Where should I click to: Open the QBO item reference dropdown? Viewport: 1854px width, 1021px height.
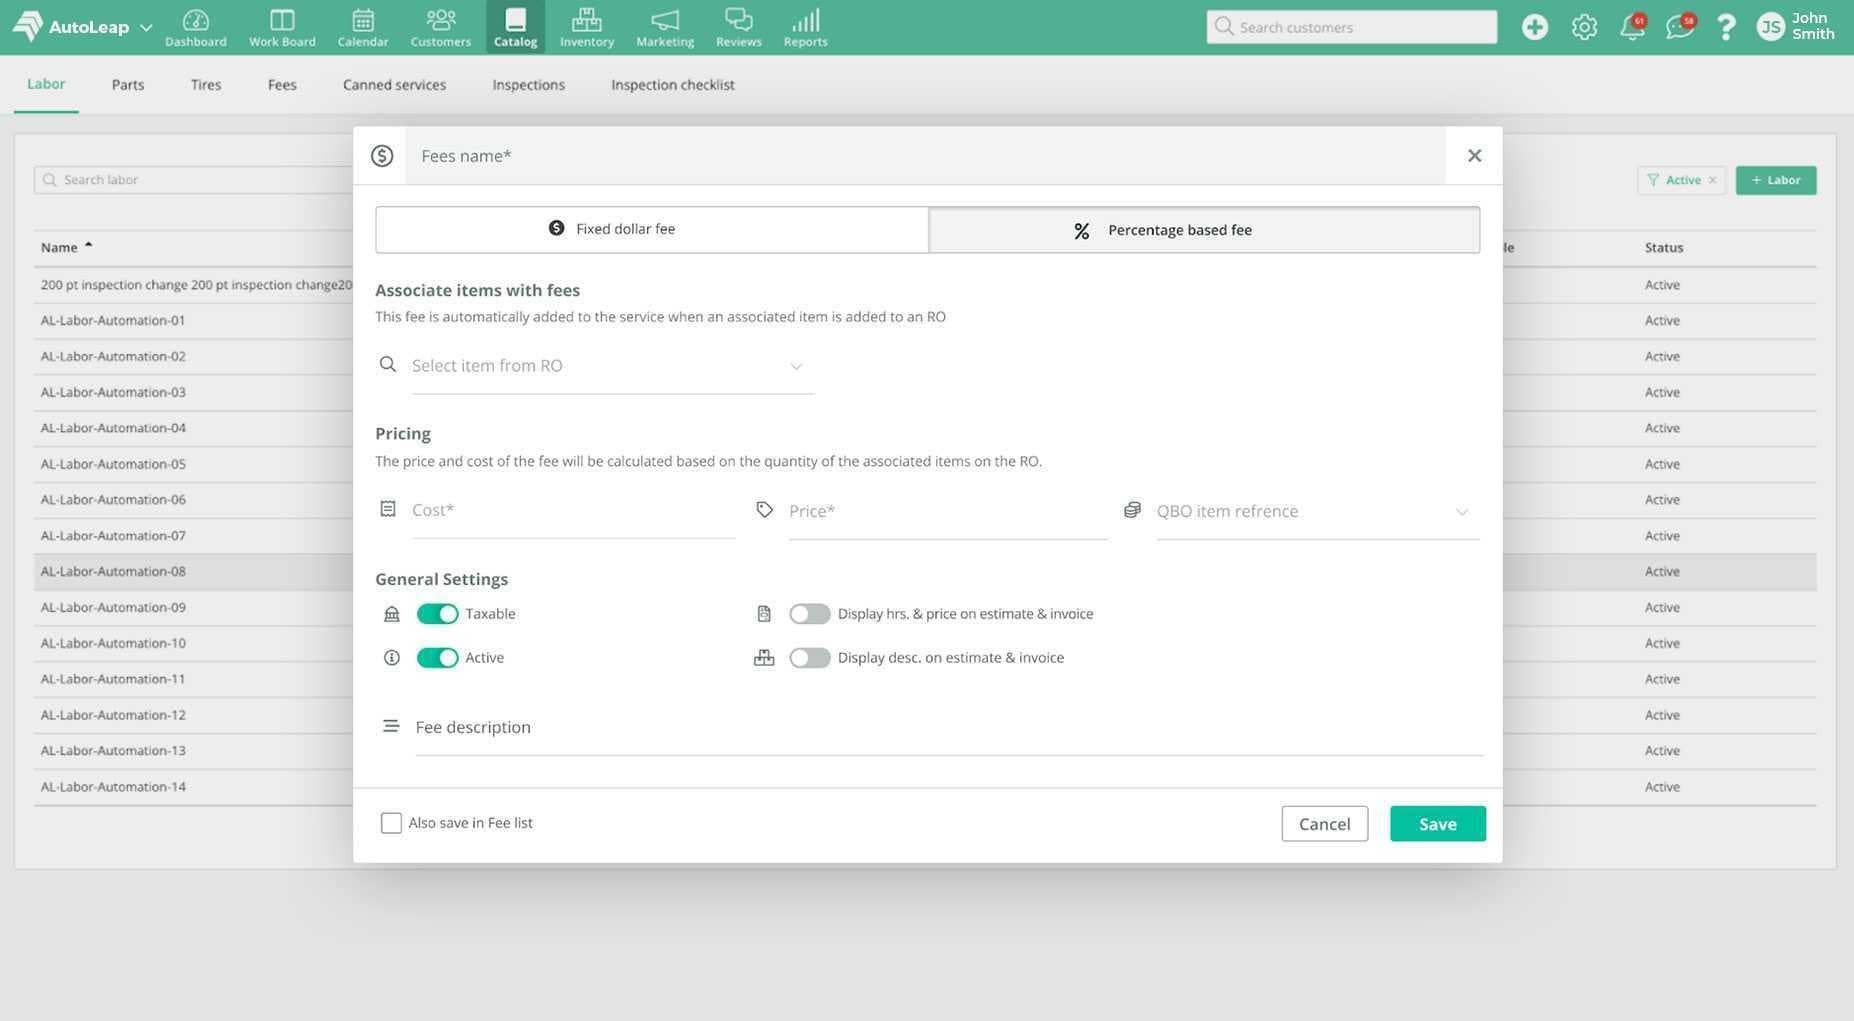click(1459, 509)
